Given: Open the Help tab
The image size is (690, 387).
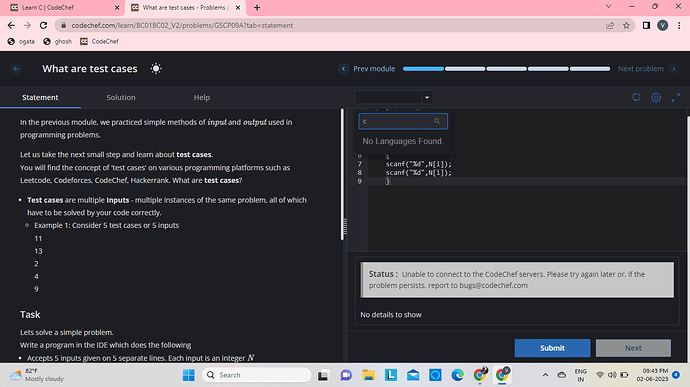Looking at the screenshot, I should (202, 97).
